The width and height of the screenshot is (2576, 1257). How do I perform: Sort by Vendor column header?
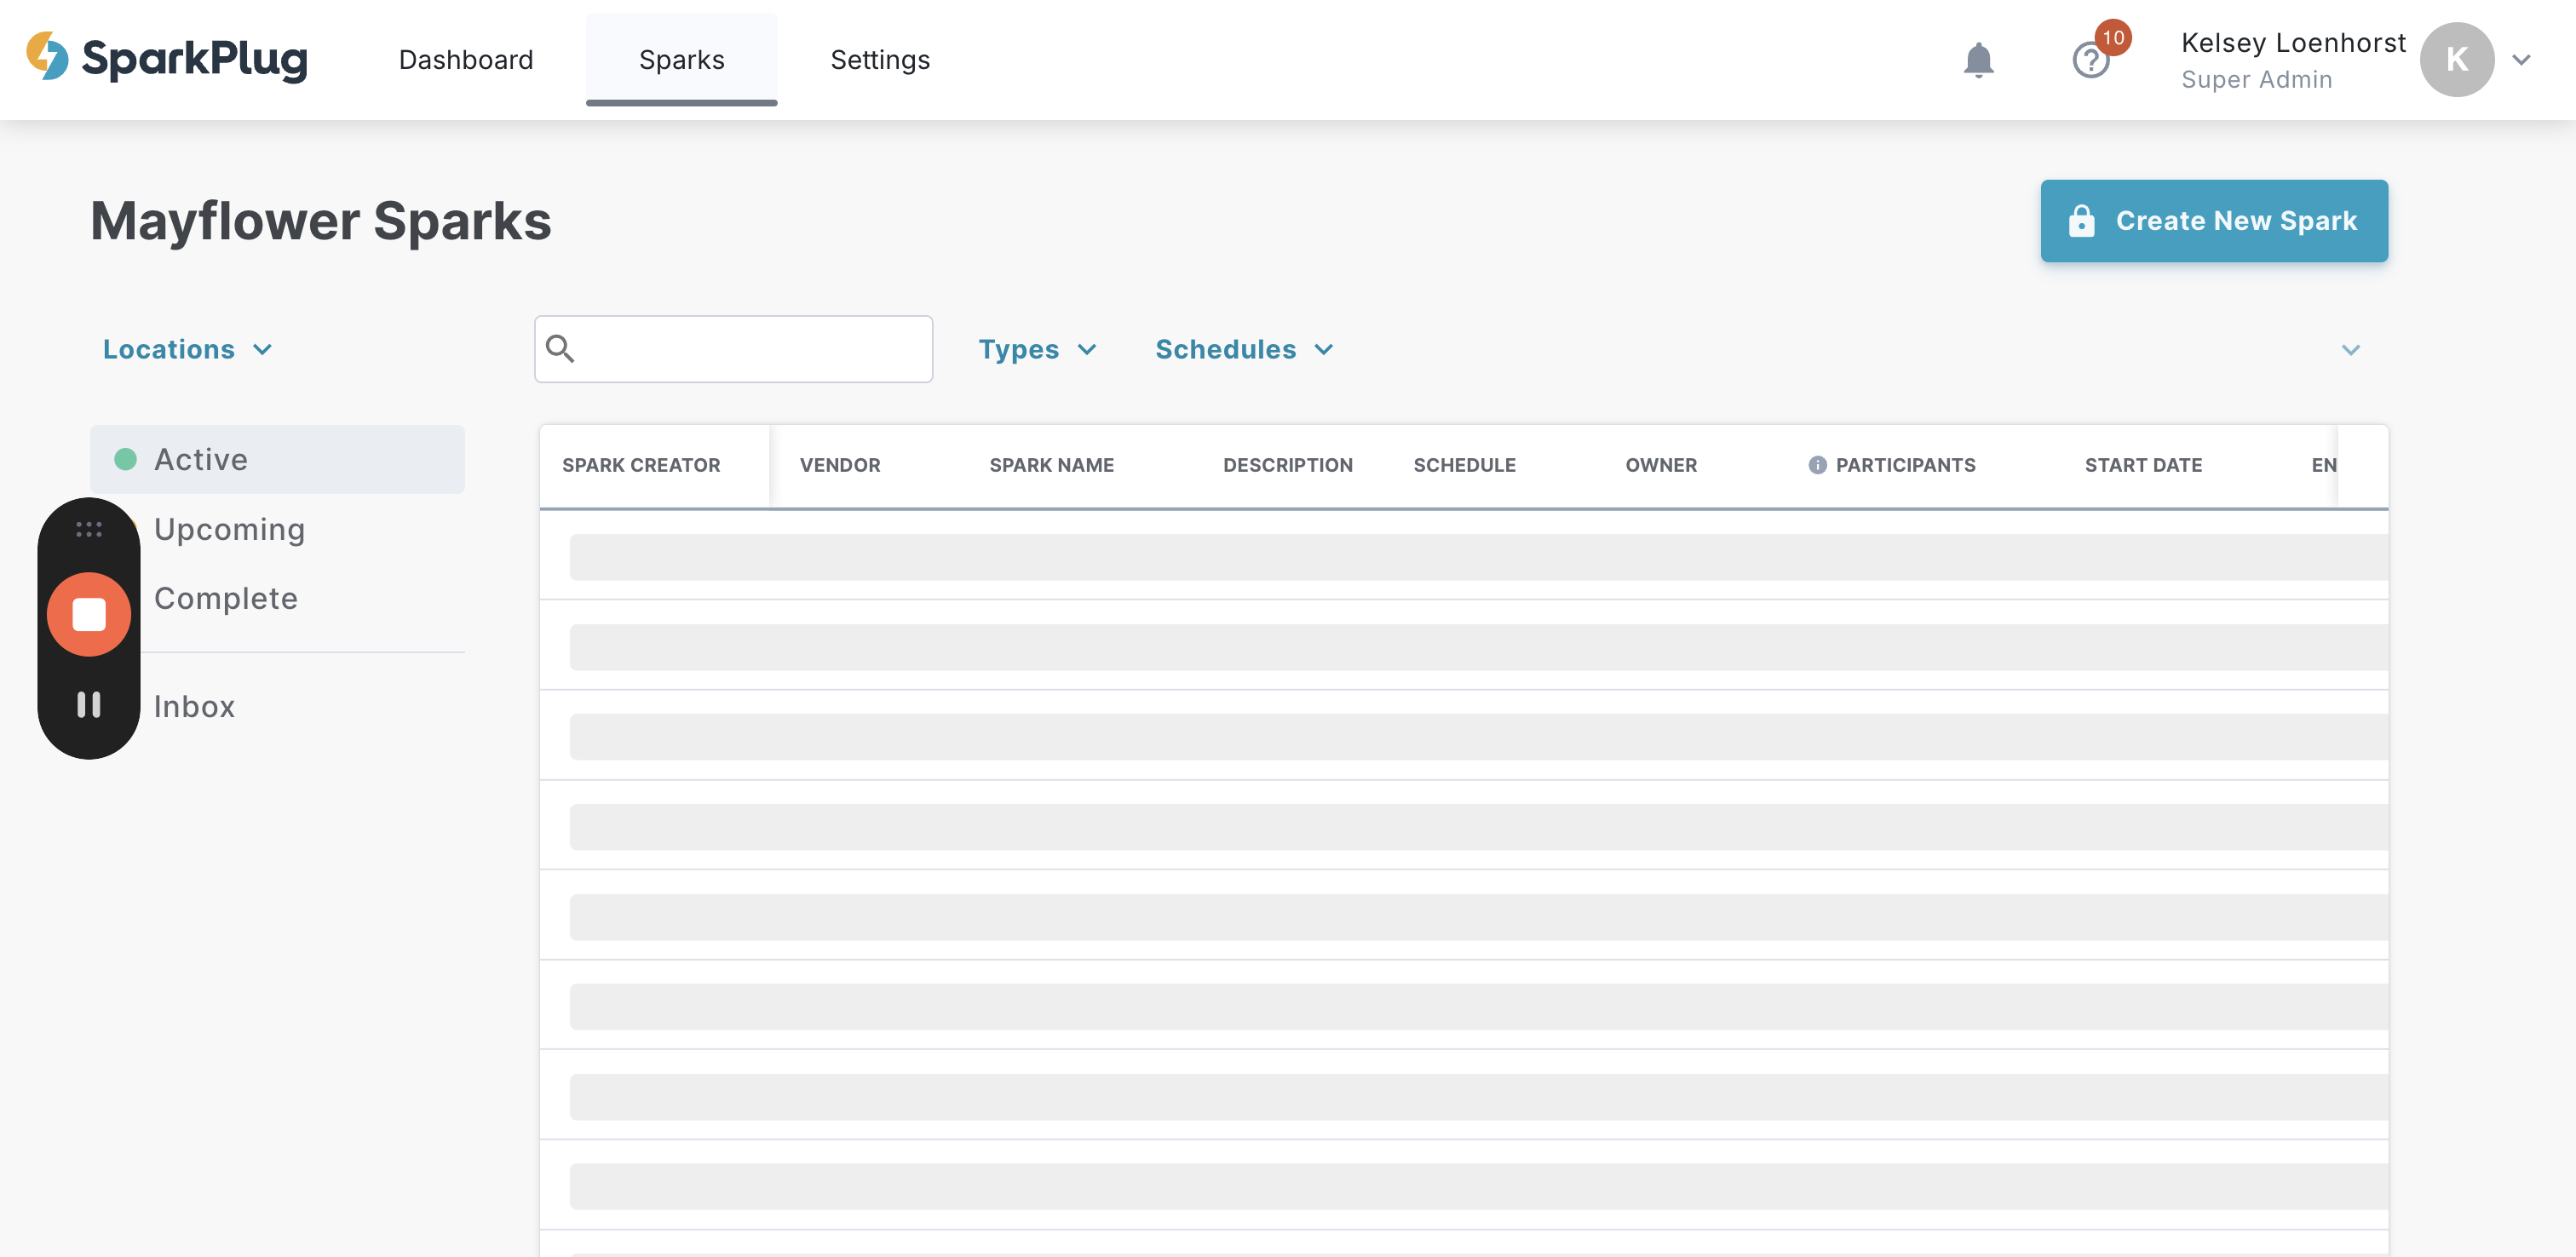[x=840, y=465]
